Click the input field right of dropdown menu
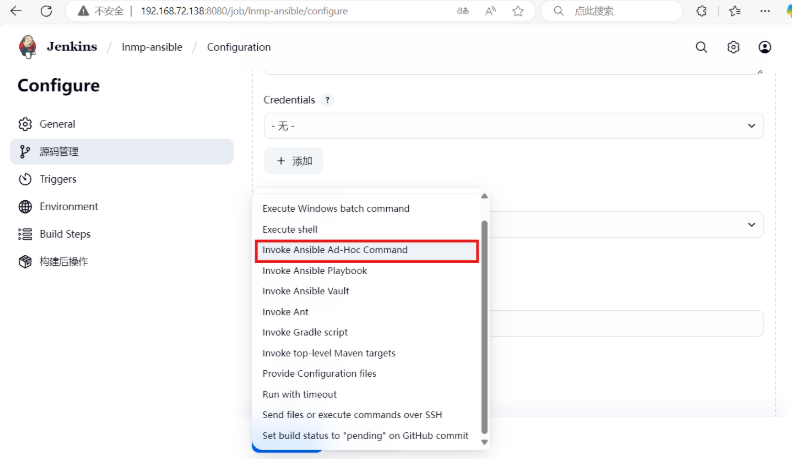Screen dimensions: 792x459 click(x=626, y=324)
